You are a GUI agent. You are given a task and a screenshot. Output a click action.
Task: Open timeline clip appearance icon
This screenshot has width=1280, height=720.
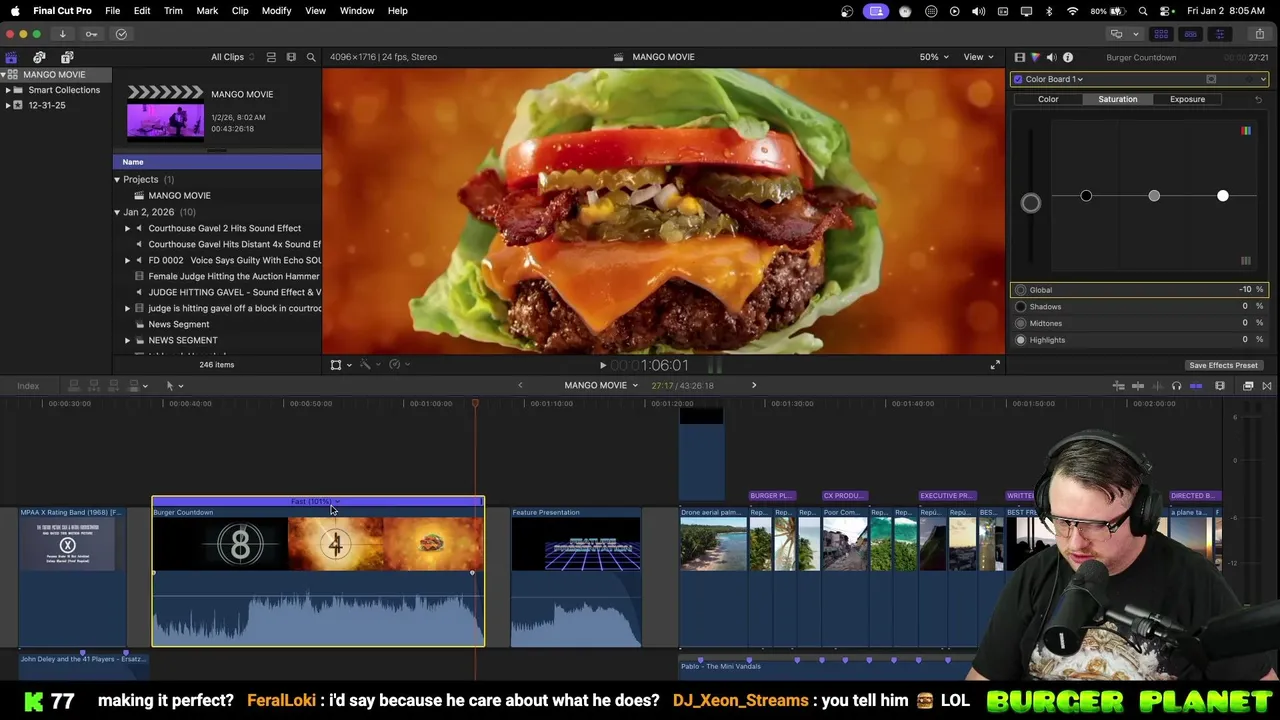point(1220,386)
